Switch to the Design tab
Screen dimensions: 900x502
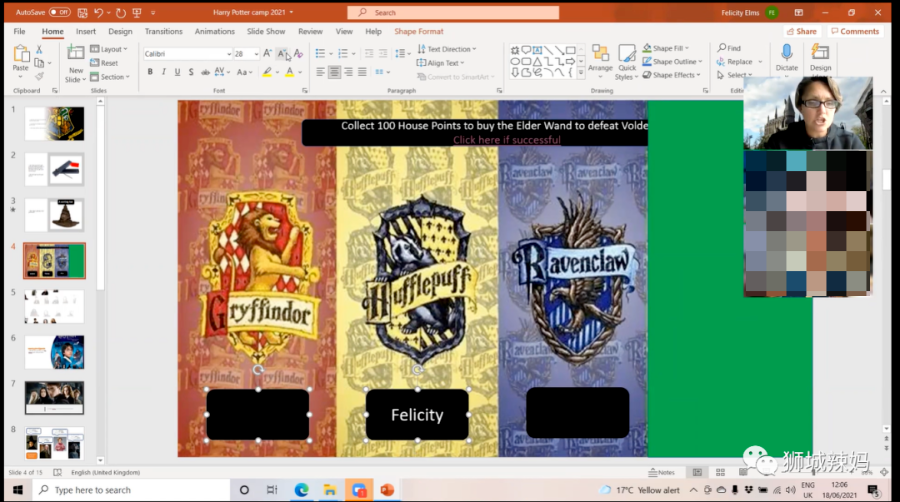pos(120,32)
